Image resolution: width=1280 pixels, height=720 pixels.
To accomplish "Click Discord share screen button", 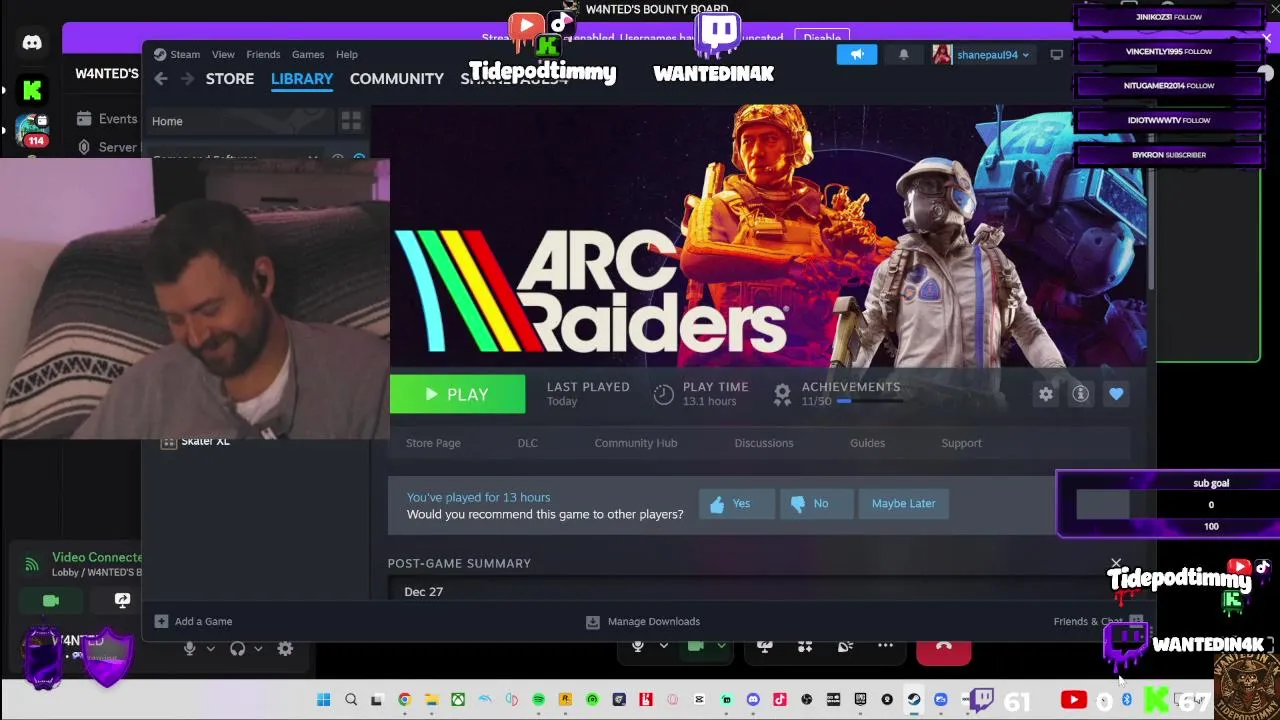I will click(x=122, y=600).
